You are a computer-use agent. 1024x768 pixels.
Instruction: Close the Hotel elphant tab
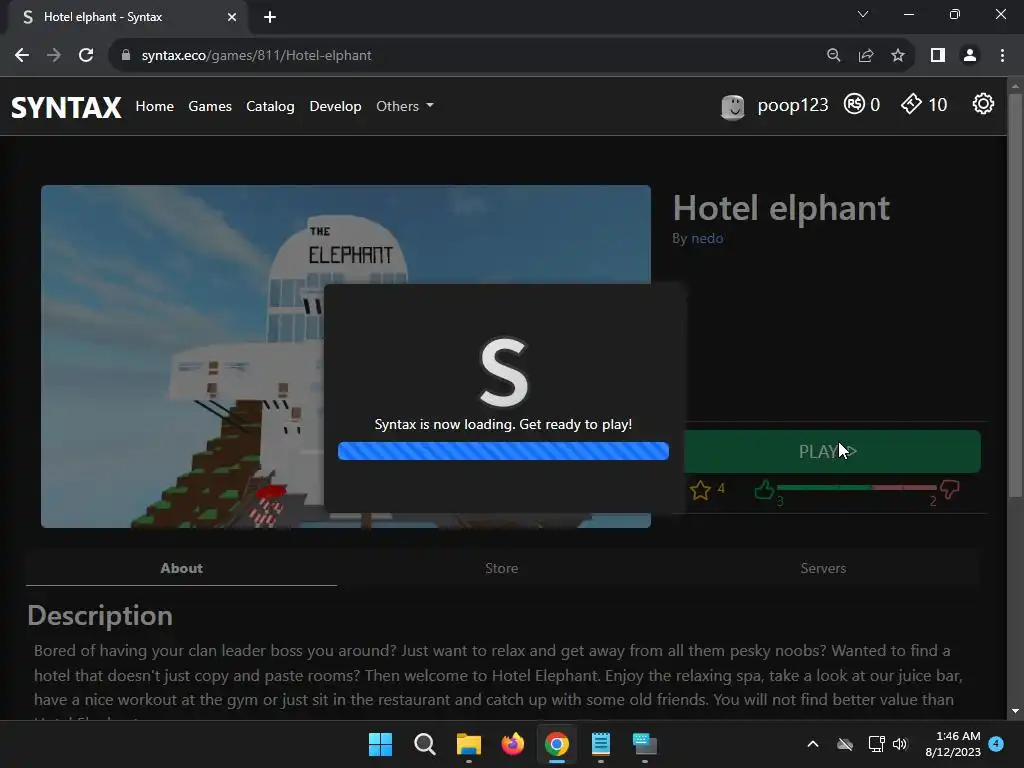pos(232,17)
